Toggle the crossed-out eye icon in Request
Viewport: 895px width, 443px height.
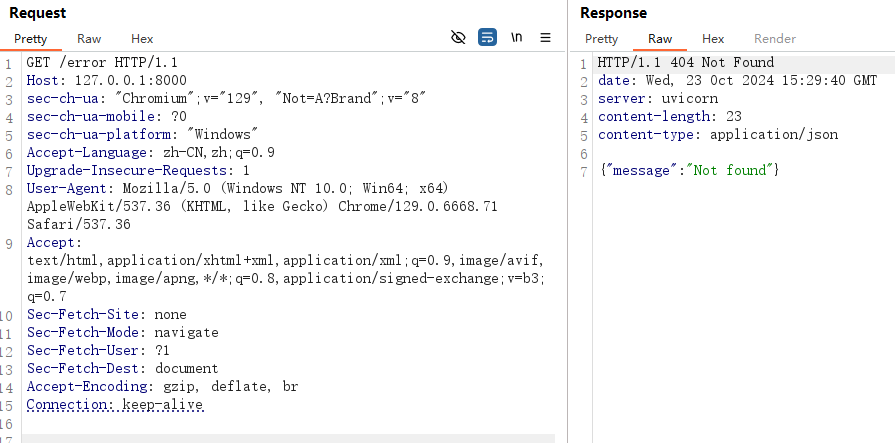click(458, 38)
